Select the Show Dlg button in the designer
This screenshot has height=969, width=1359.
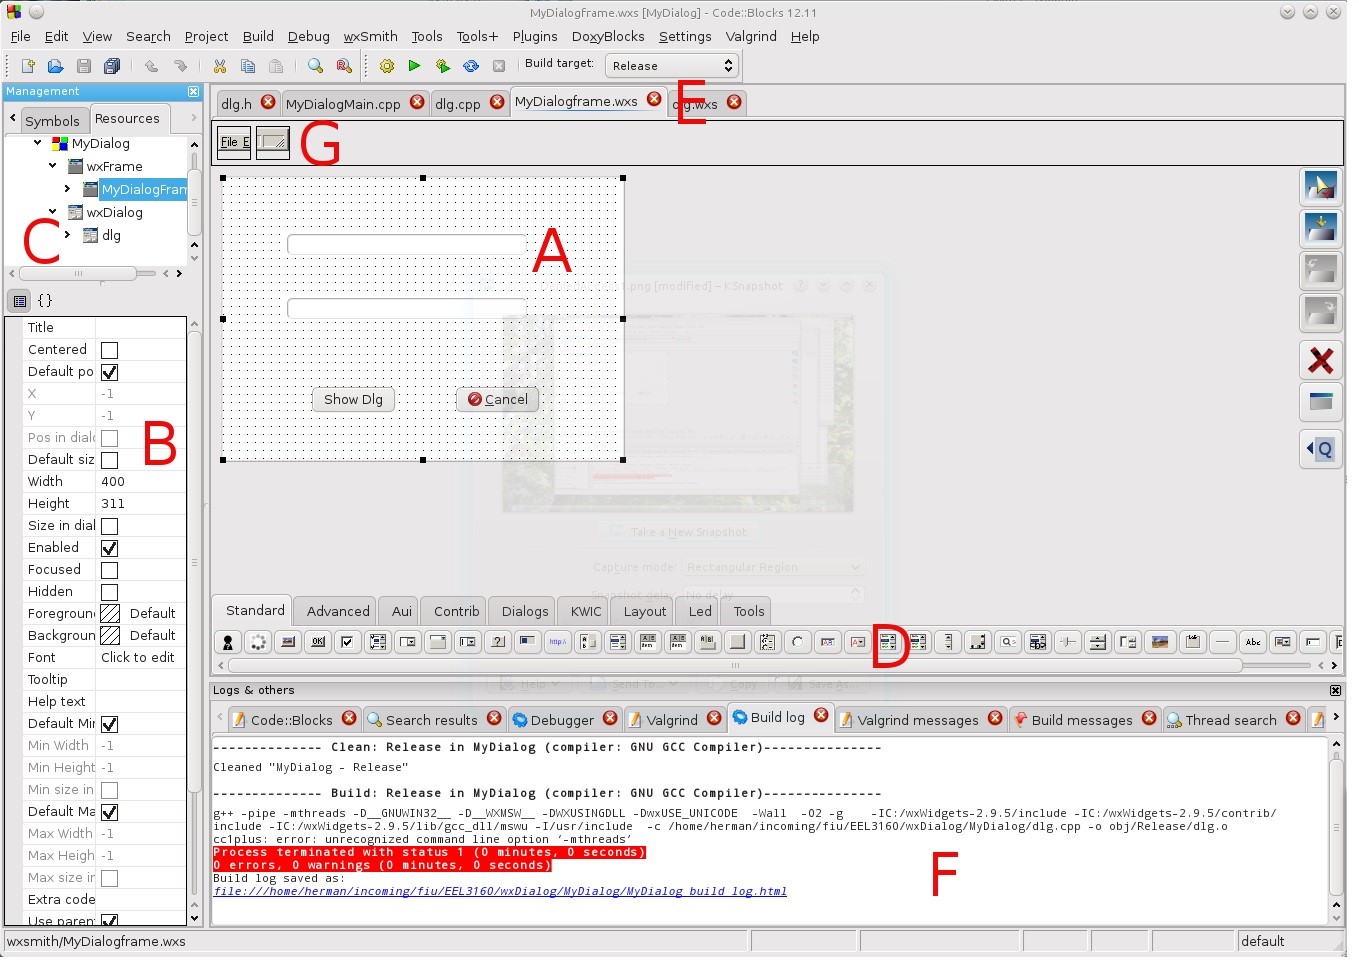(x=353, y=398)
